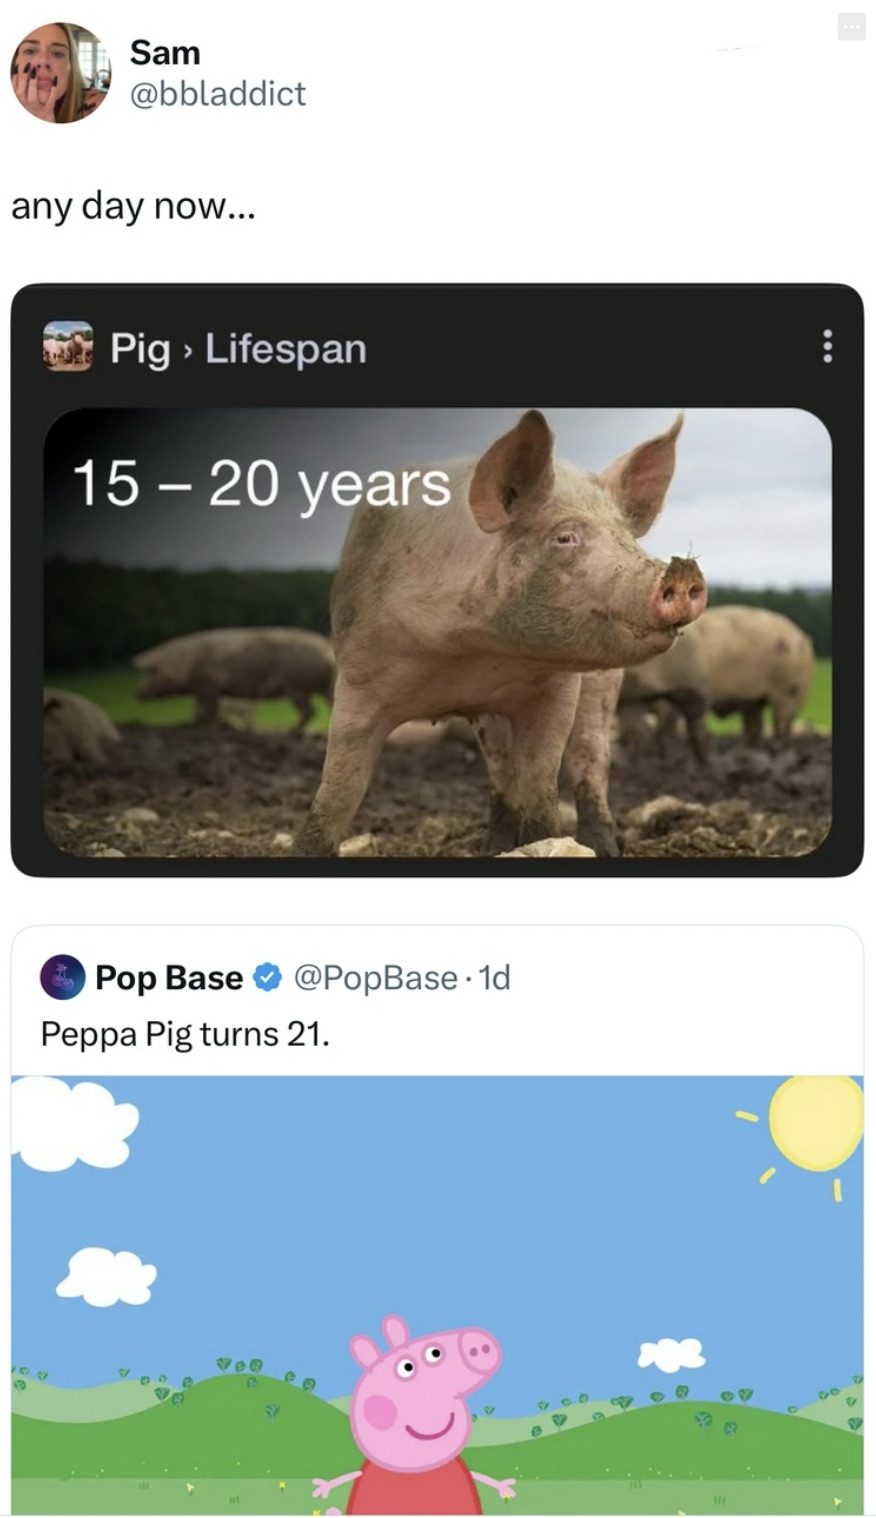This screenshot has width=876, height=1518.
Task: Click the 1d timestamp on quoted tweet
Action: pyautogui.click(x=495, y=977)
